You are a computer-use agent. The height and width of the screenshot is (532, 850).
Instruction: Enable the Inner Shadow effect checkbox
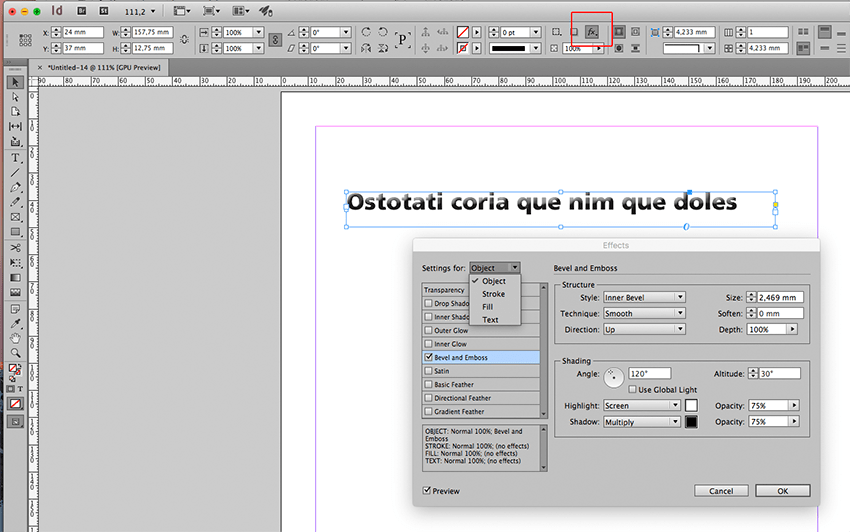[x=429, y=317]
